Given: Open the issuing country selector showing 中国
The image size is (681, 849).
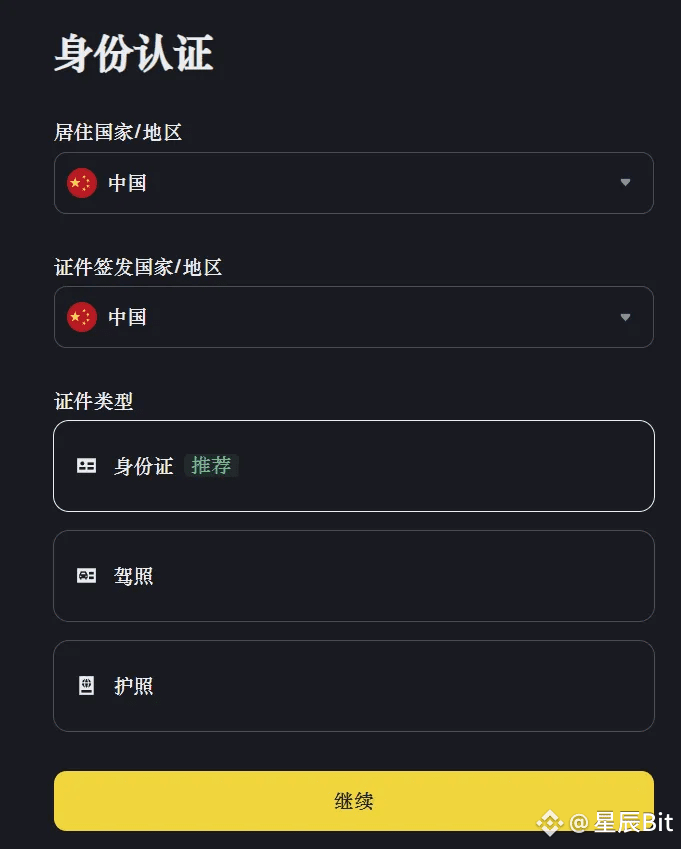Looking at the screenshot, I should coord(353,317).
